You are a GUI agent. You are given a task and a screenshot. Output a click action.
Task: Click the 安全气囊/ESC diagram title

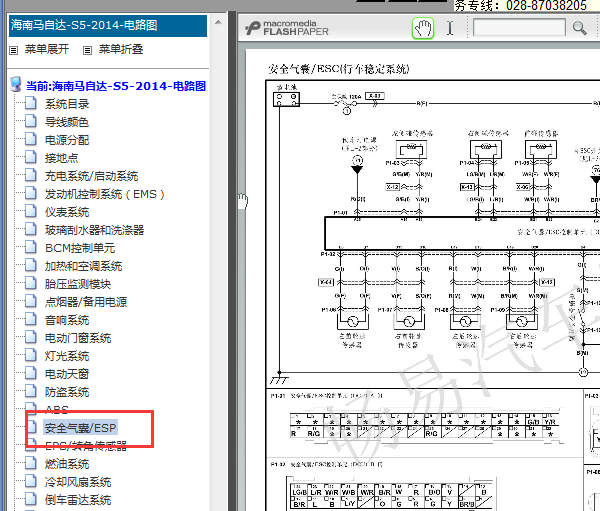click(339, 69)
